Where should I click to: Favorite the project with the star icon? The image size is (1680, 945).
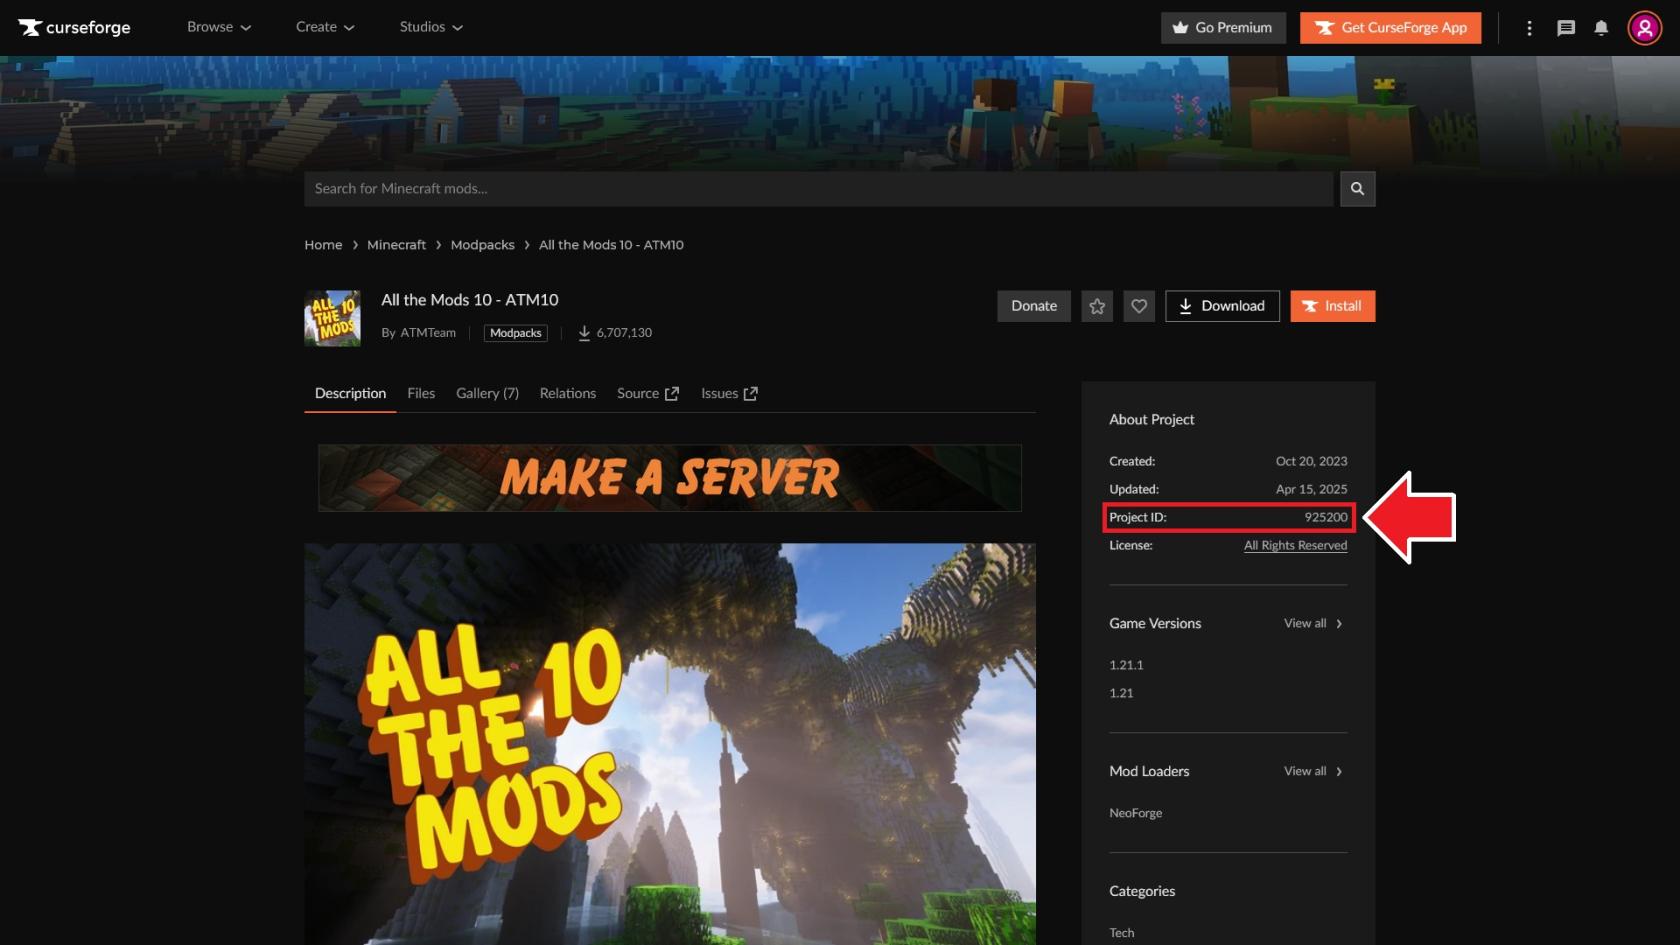click(x=1097, y=306)
